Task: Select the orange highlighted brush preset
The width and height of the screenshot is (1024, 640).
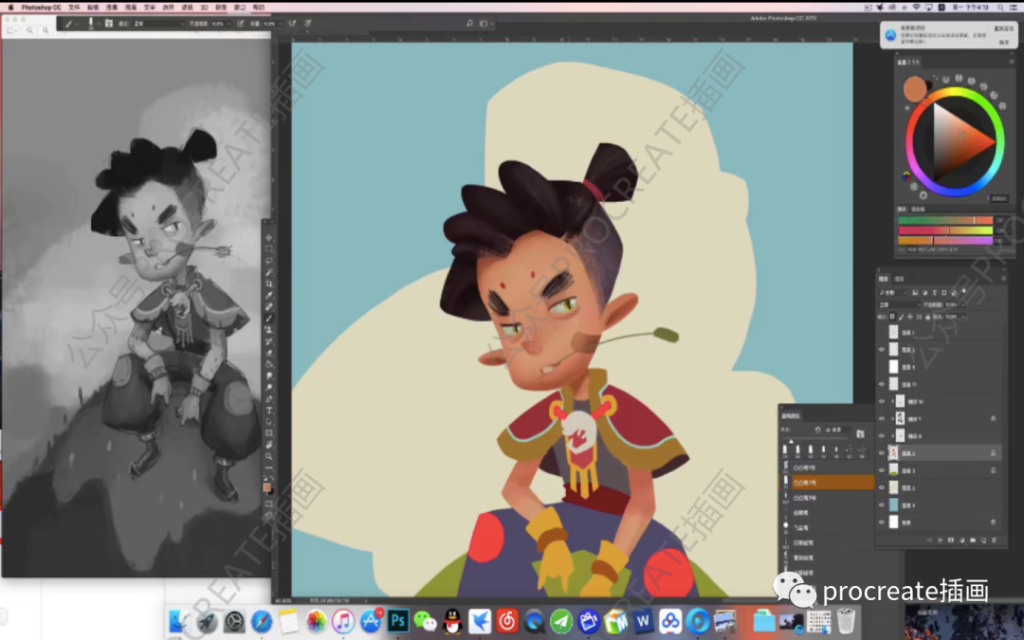Action: point(826,482)
